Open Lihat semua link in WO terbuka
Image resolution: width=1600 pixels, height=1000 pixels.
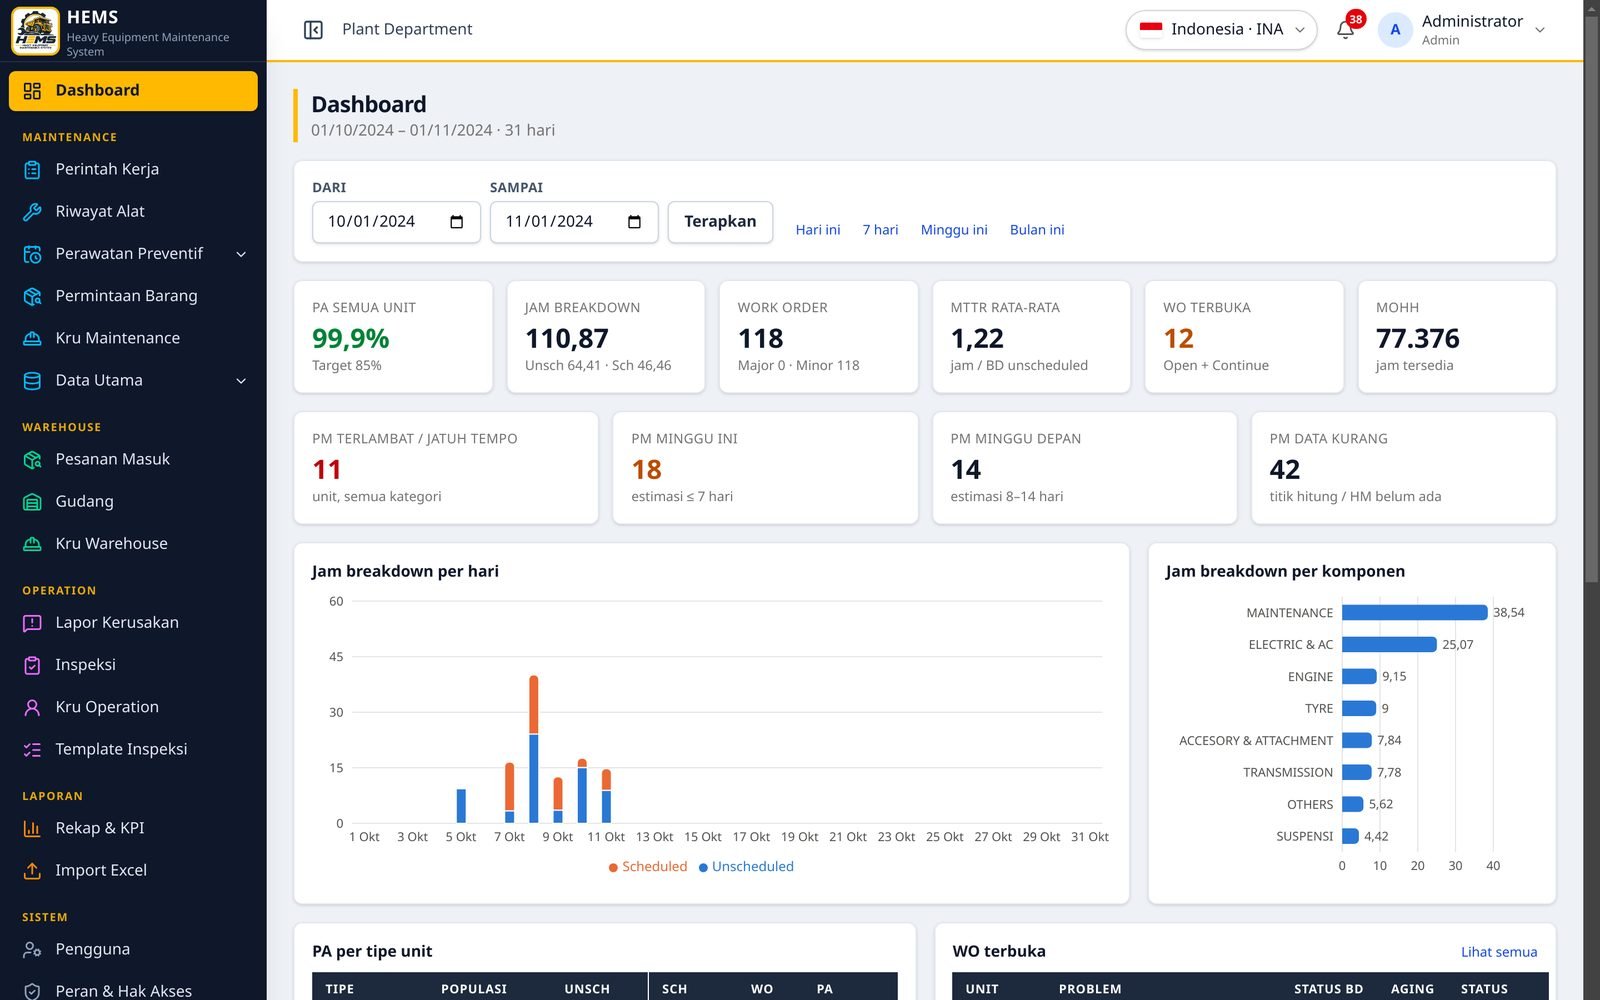tap(1499, 952)
